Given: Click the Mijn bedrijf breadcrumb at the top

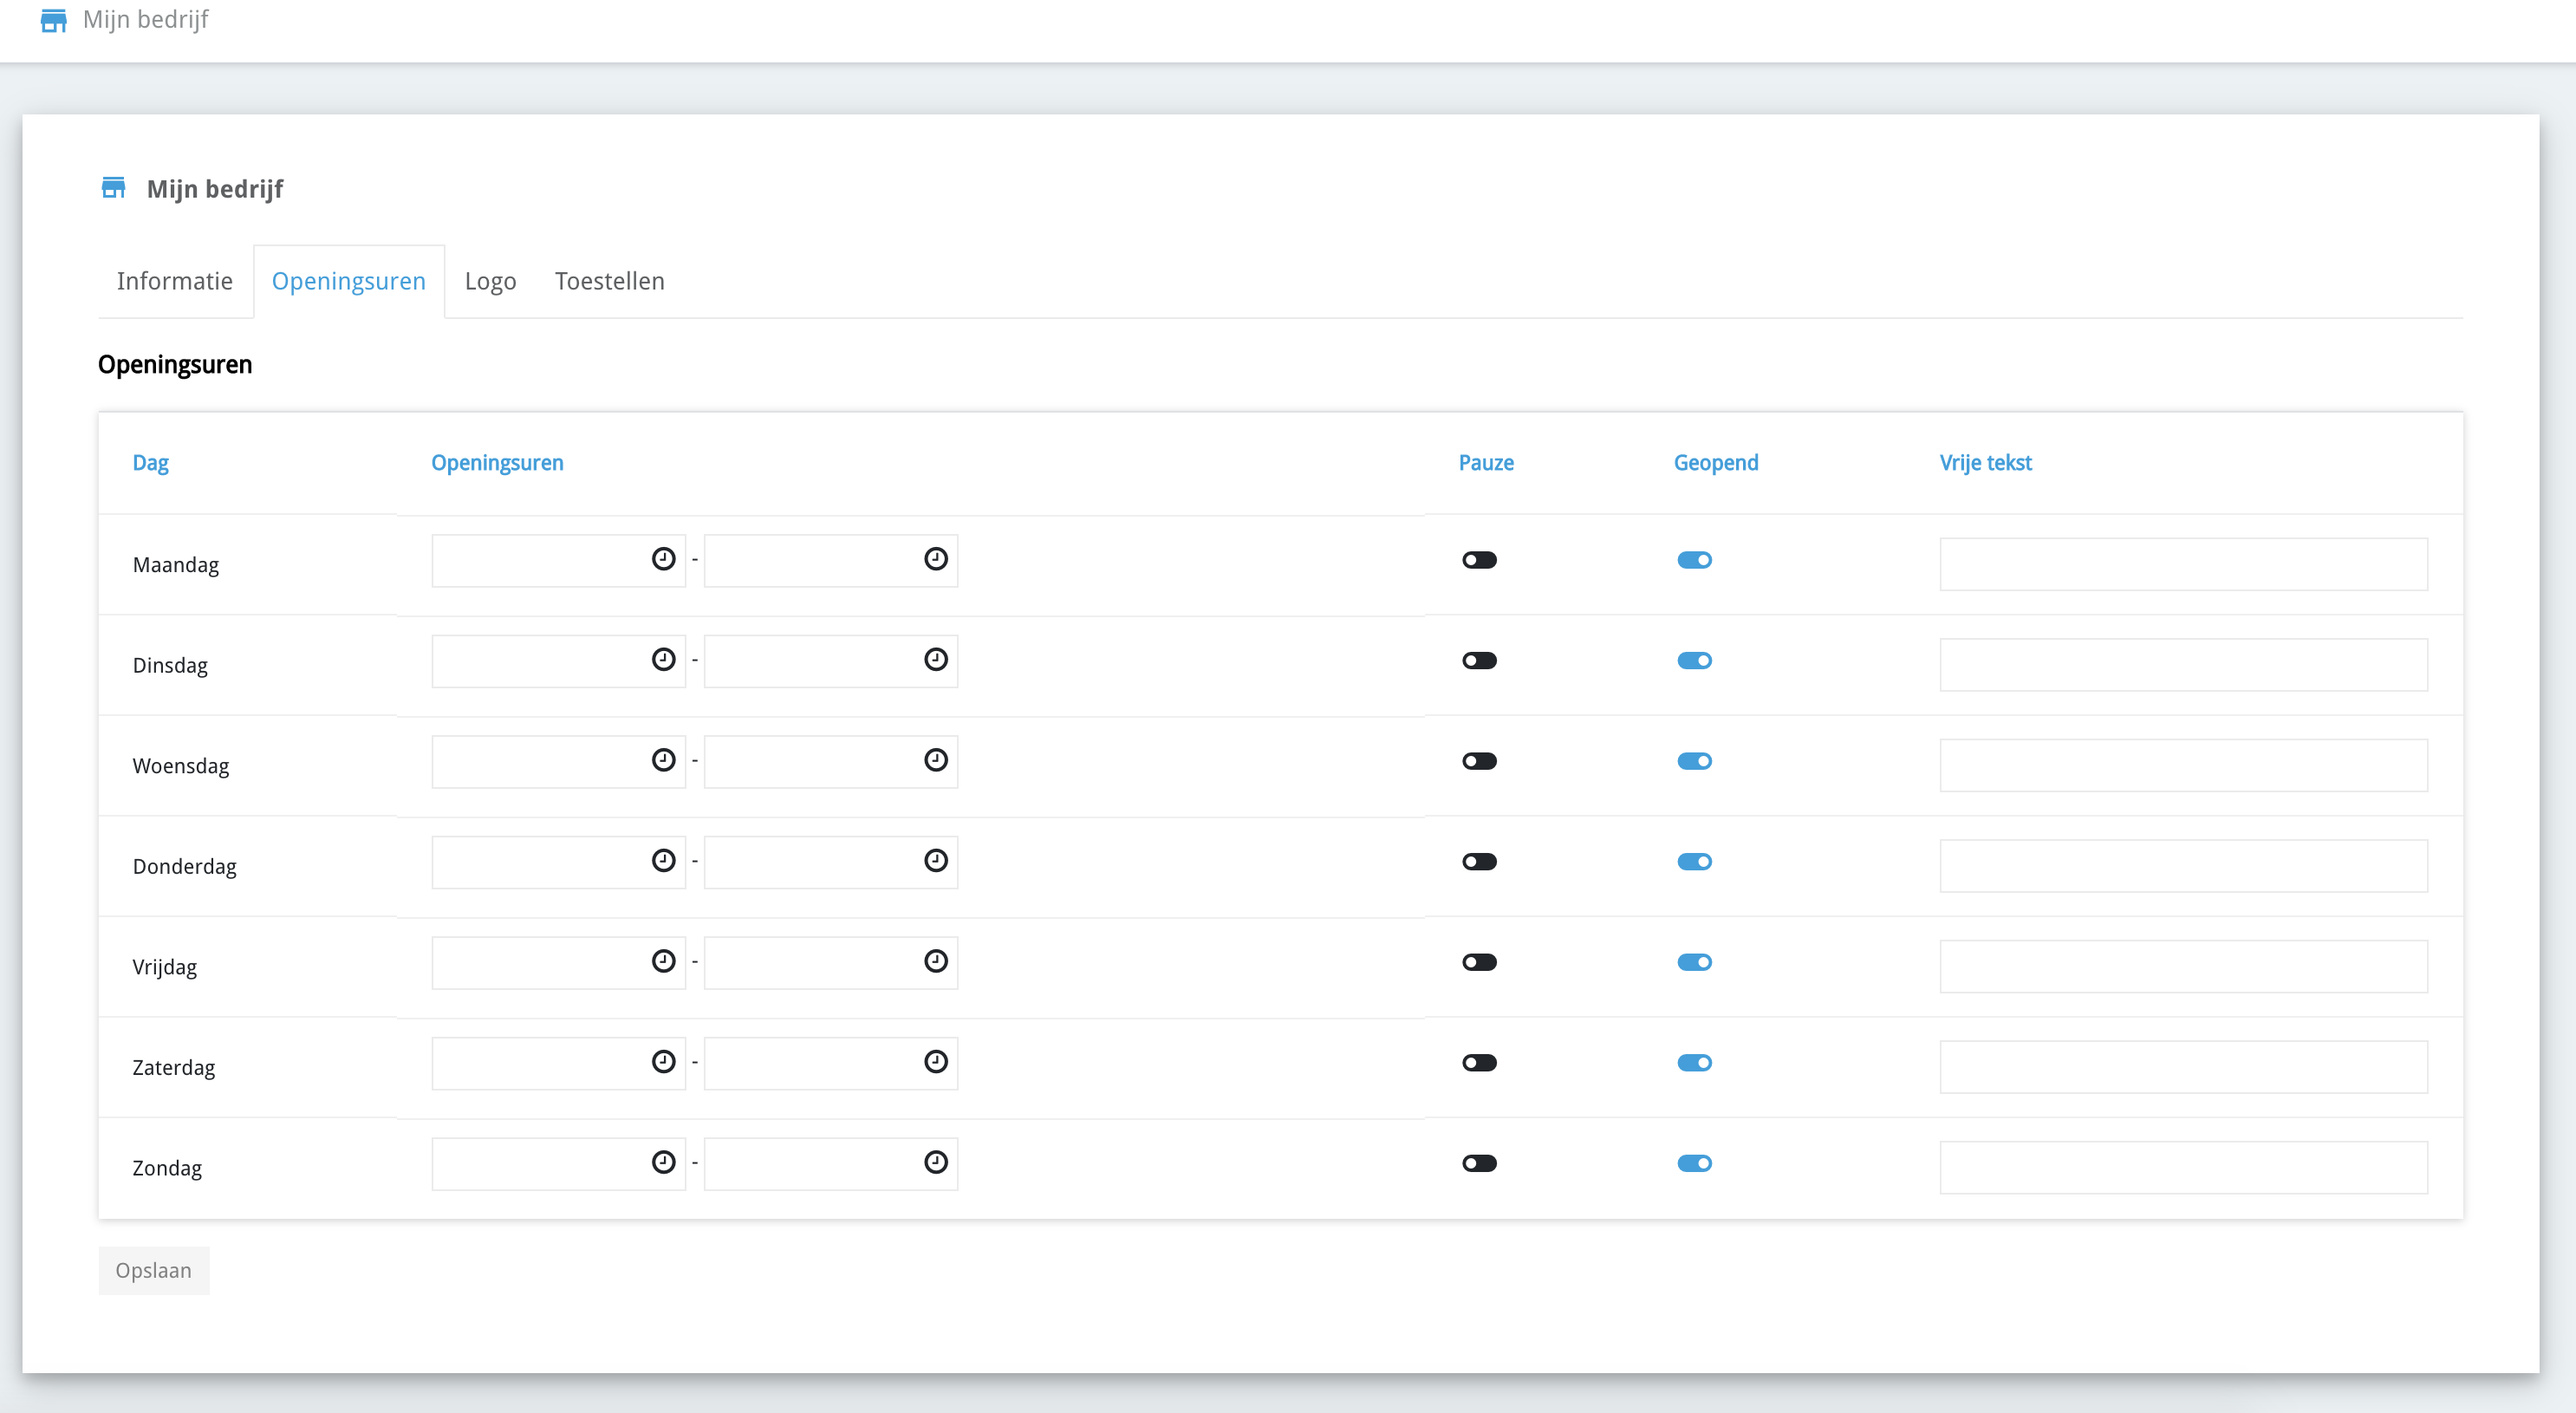Looking at the screenshot, I should [x=145, y=19].
